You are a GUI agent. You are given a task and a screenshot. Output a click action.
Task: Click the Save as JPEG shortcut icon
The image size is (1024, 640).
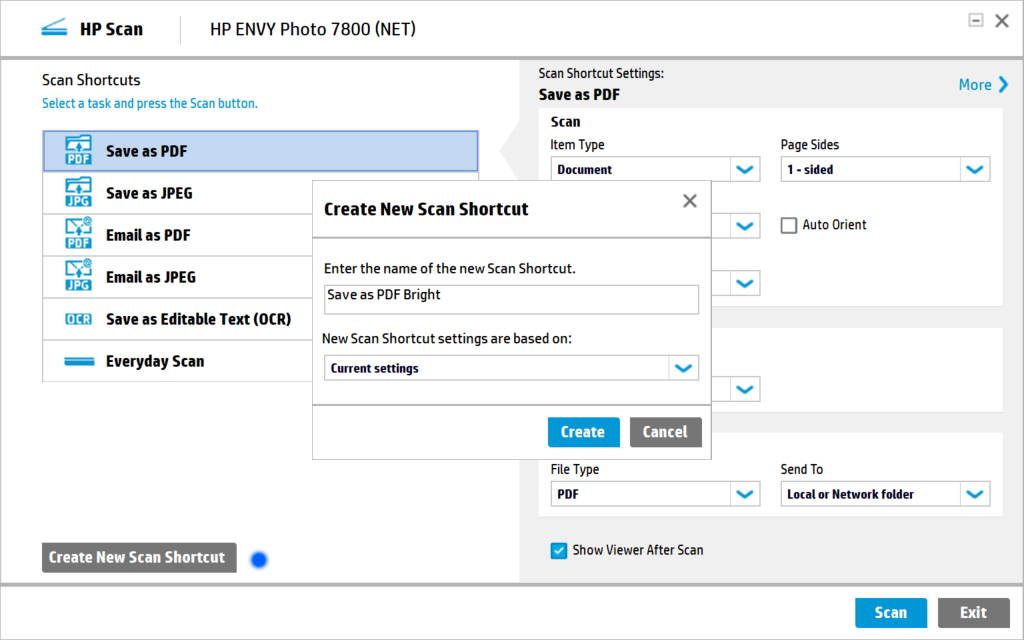click(x=78, y=193)
